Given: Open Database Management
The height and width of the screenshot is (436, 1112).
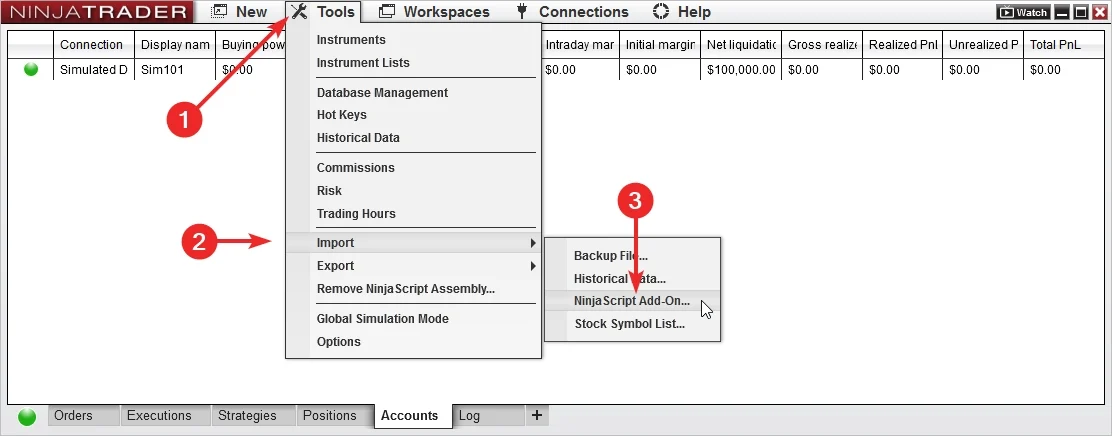Looking at the screenshot, I should click(382, 93).
